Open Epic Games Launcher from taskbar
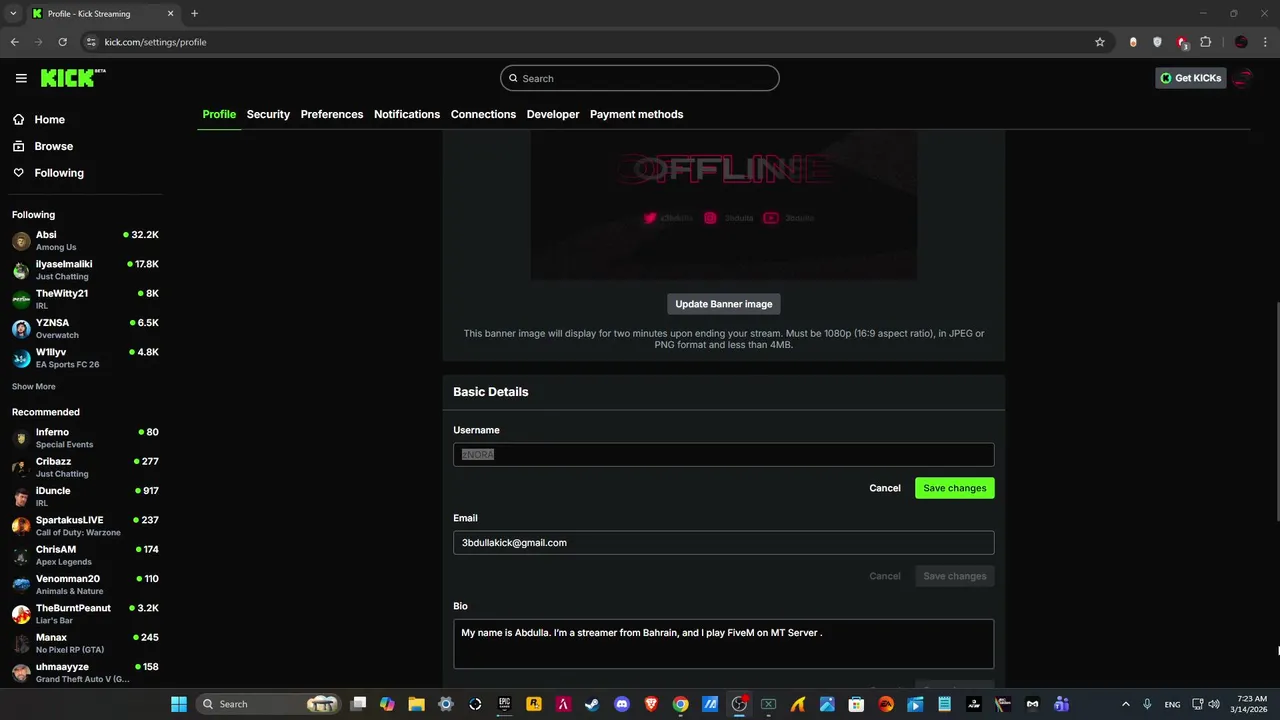Image resolution: width=1280 pixels, height=720 pixels. click(x=505, y=704)
